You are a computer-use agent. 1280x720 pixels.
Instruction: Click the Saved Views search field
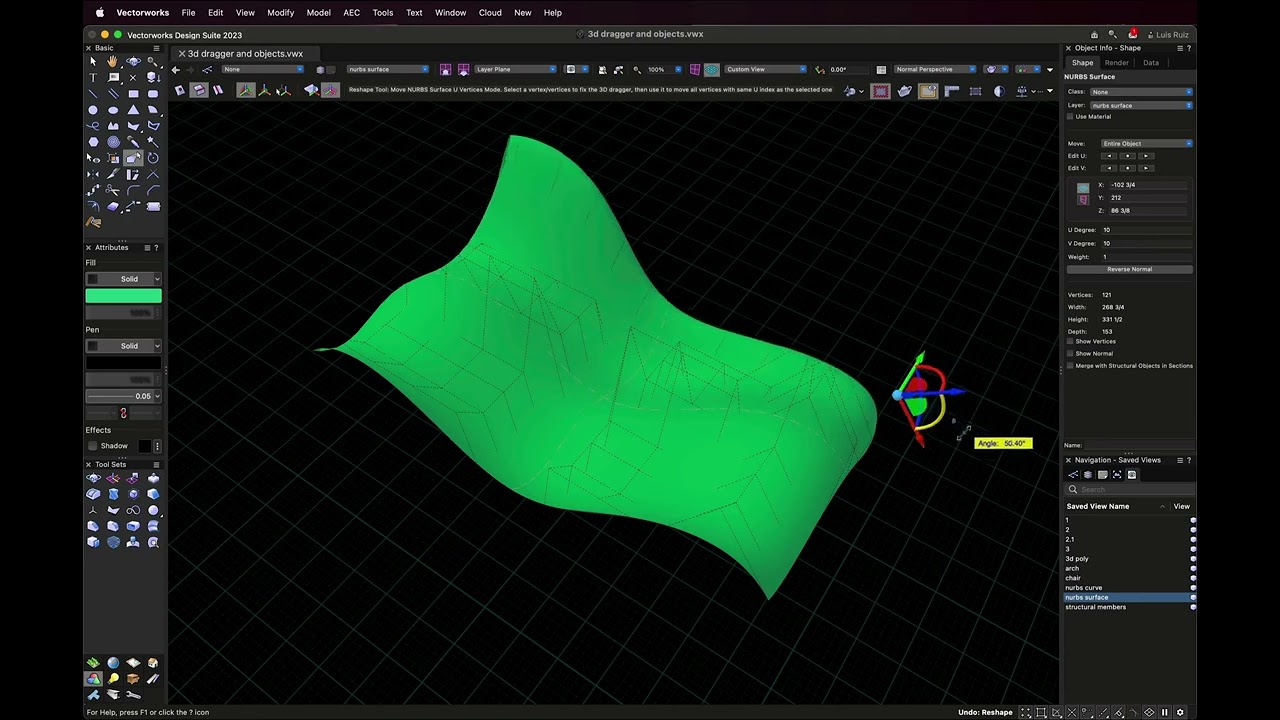tap(1129, 489)
